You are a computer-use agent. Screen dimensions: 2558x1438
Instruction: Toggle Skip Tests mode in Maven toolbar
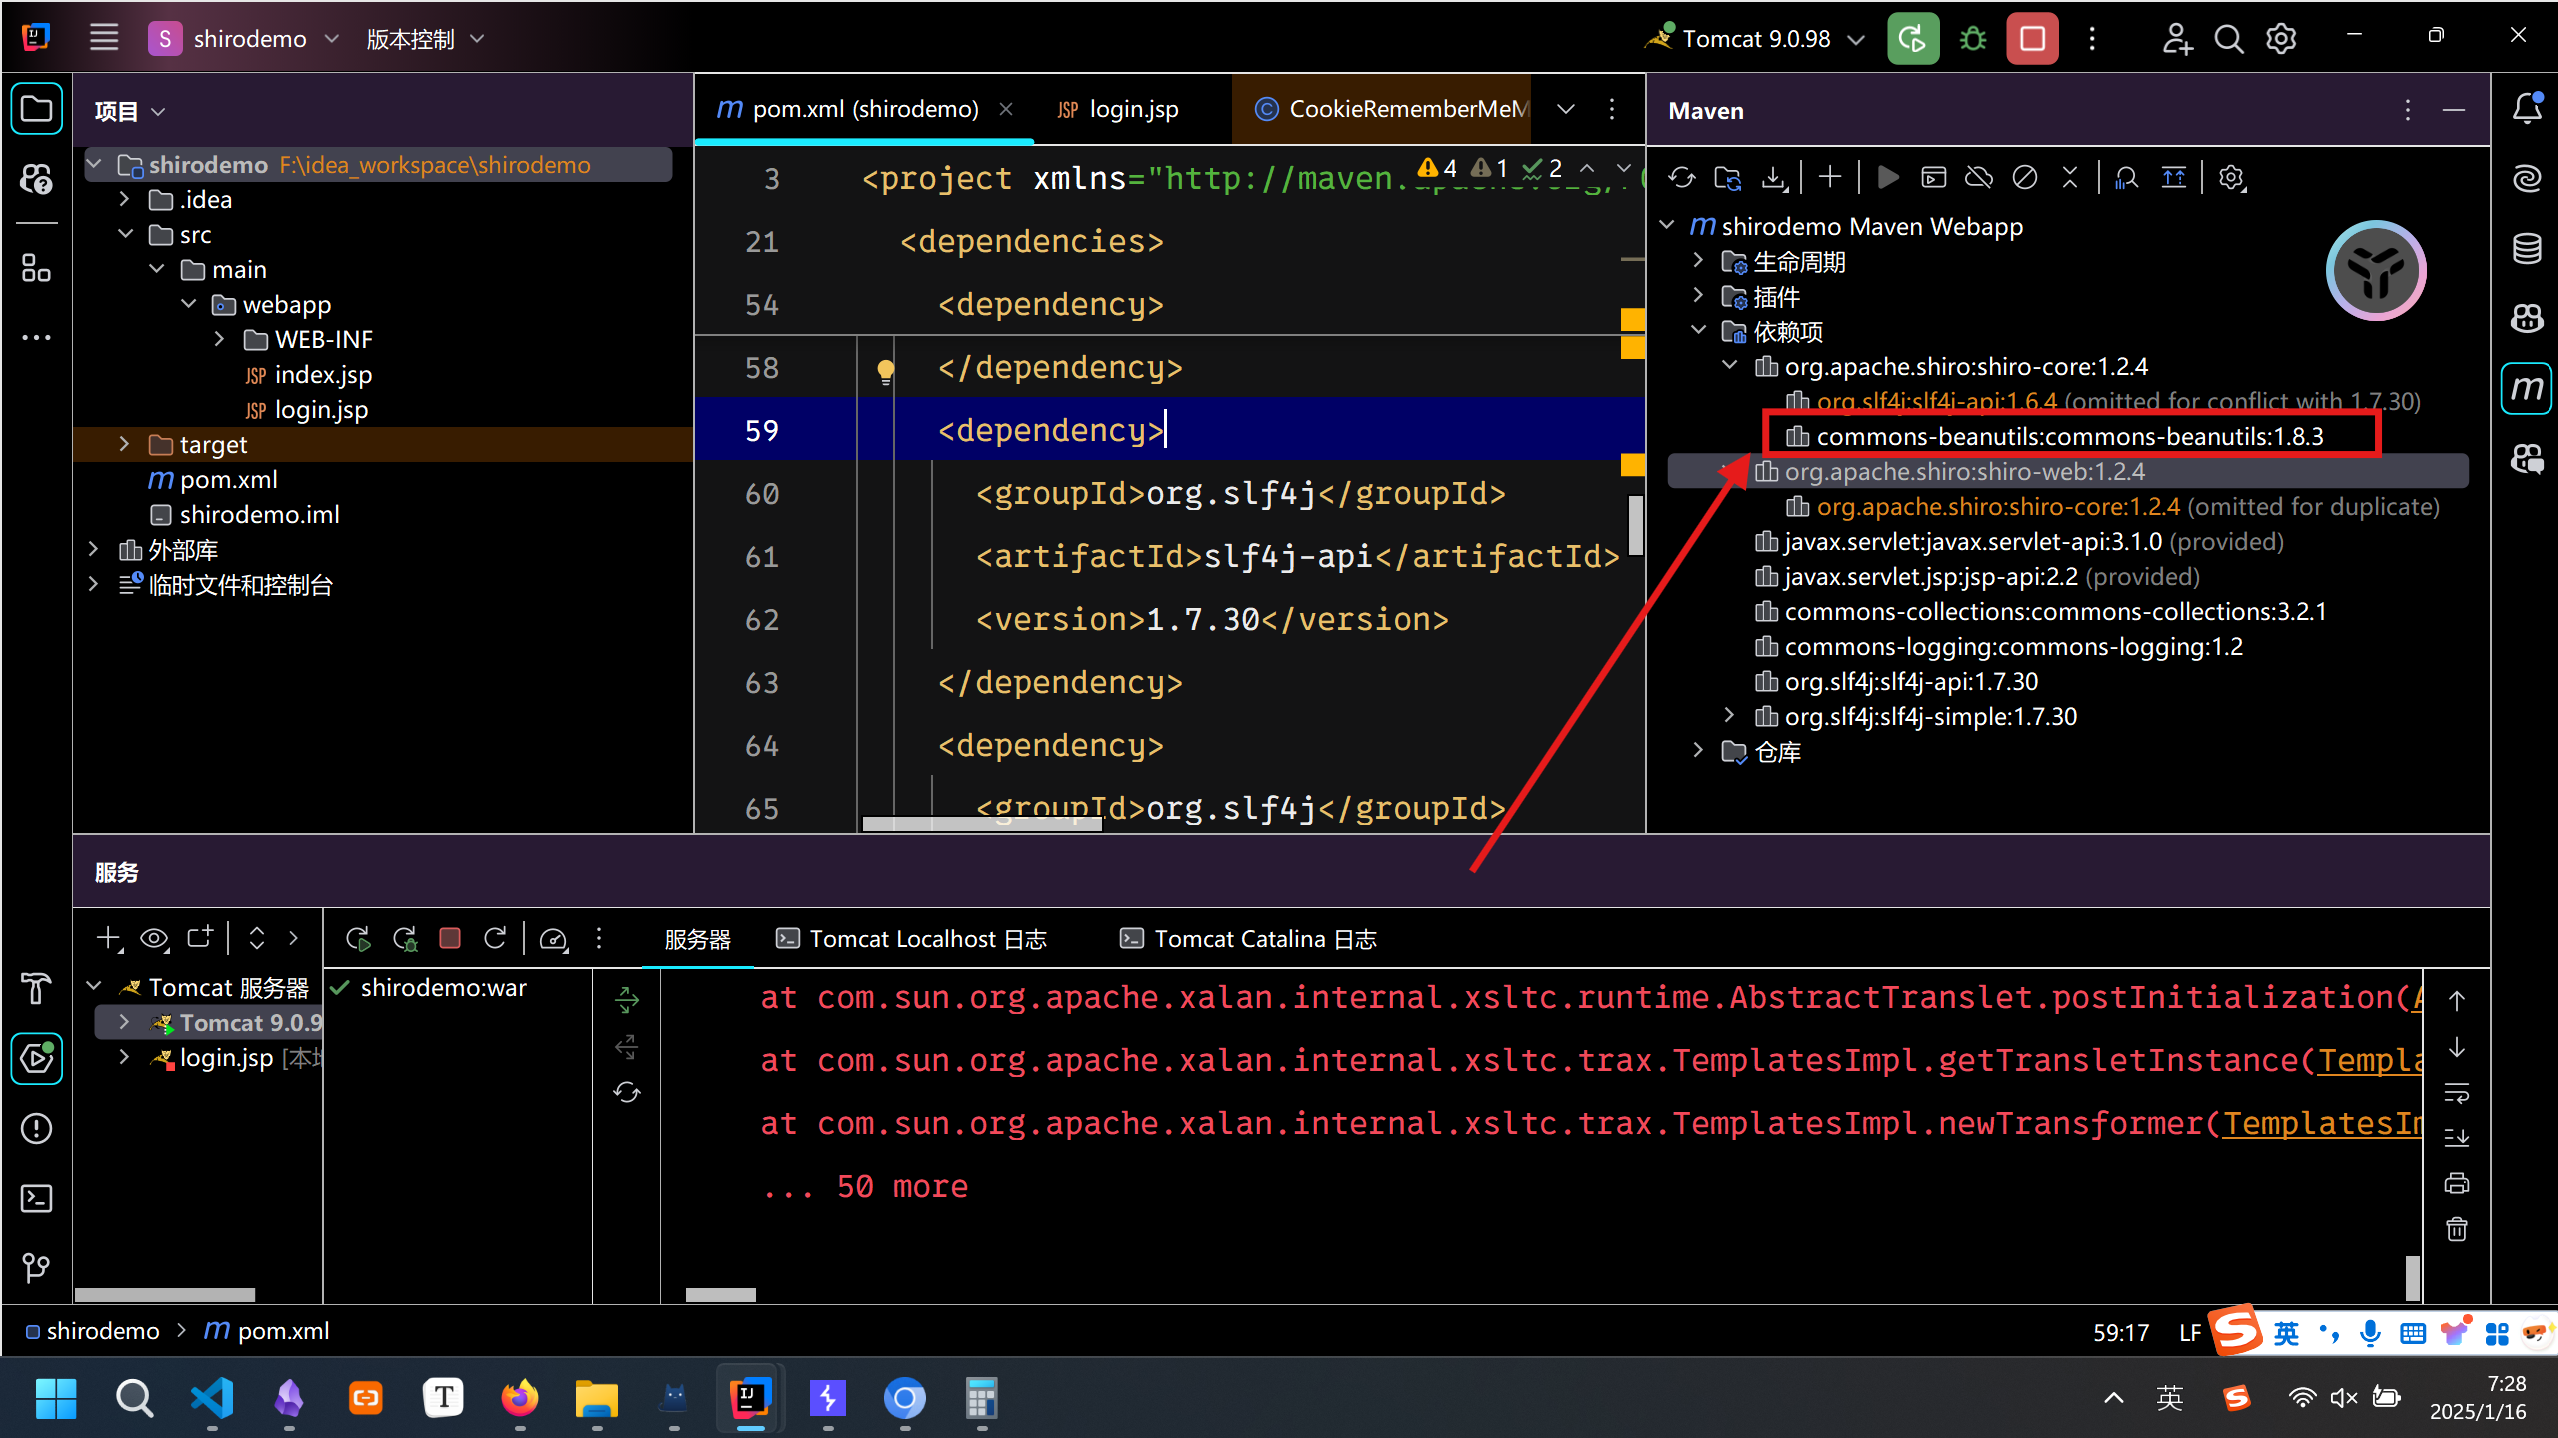2025,178
